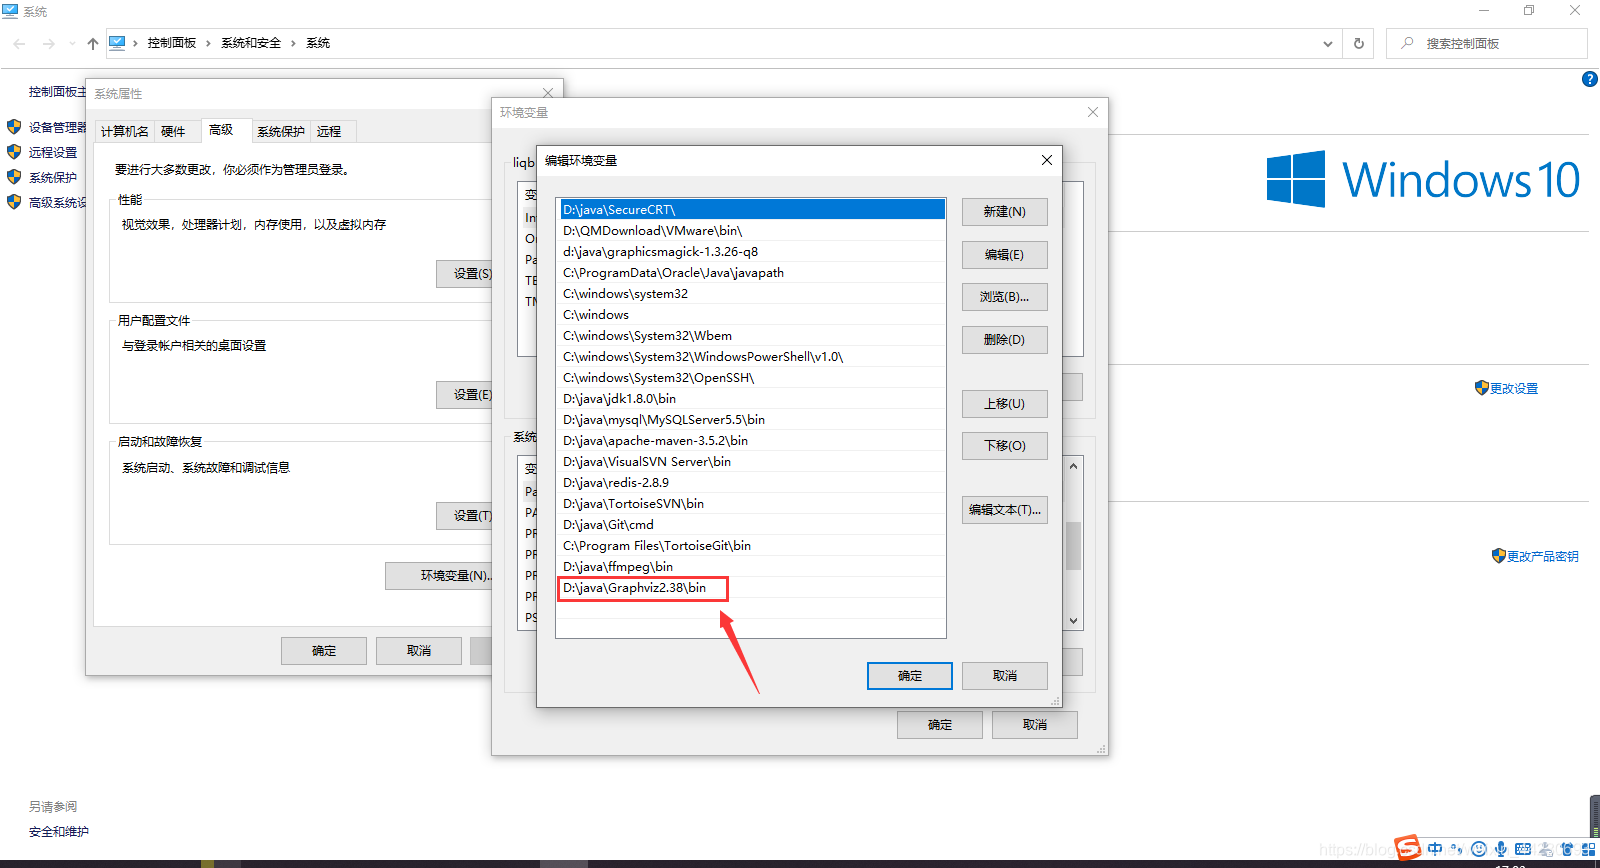Click 编辑(E) button
1600x868 pixels.
click(1004, 255)
